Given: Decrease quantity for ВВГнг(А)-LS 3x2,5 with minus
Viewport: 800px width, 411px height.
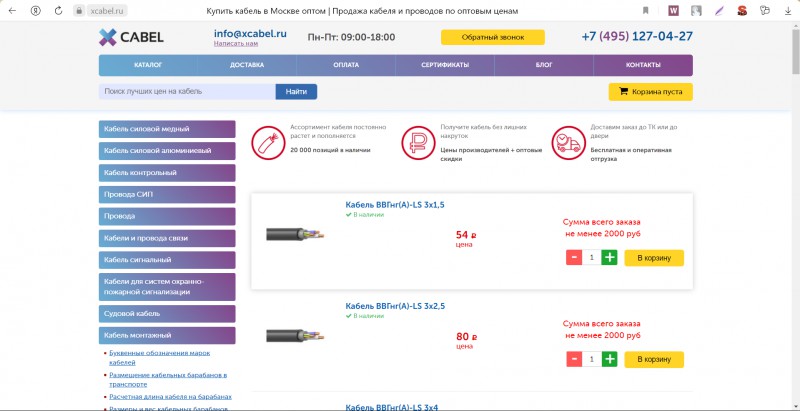Looking at the screenshot, I should pos(574,359).
